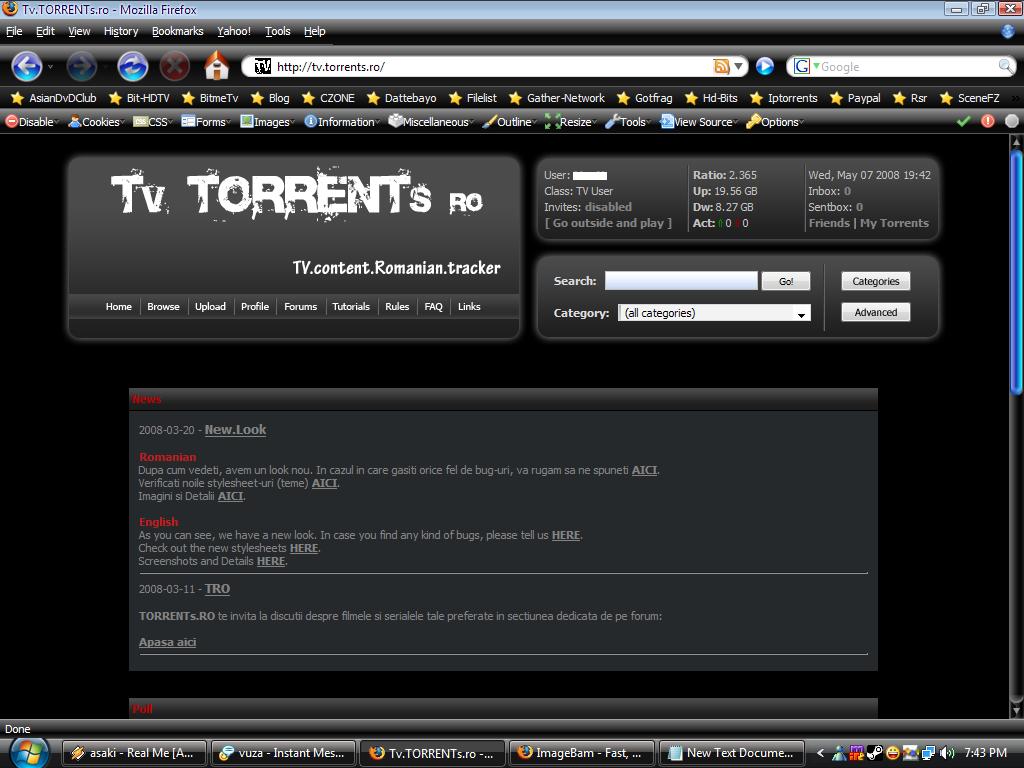Click the grey circle indicator in developer toolbar
Viewport: 1024px width, 768px height.
click(x=1012, y=121)
